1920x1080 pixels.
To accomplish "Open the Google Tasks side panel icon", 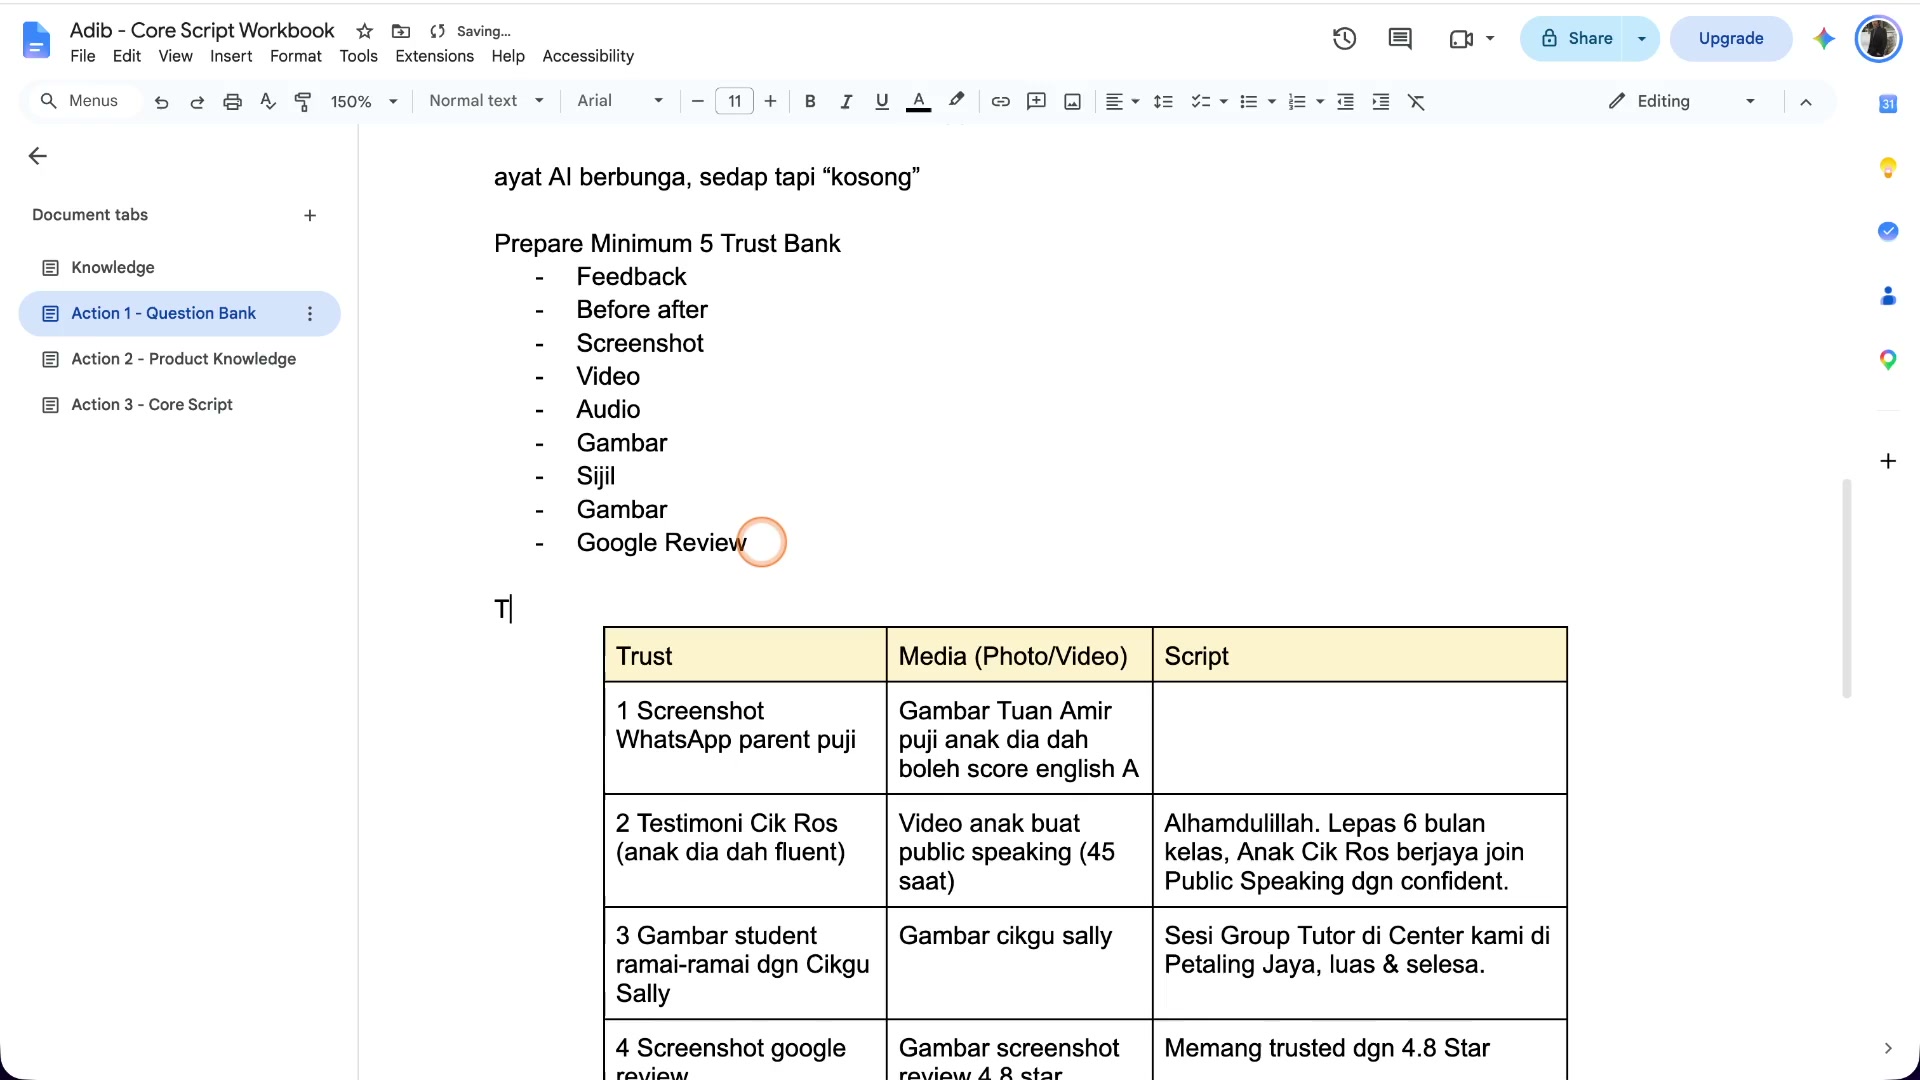I will (x=1888, y=231).
